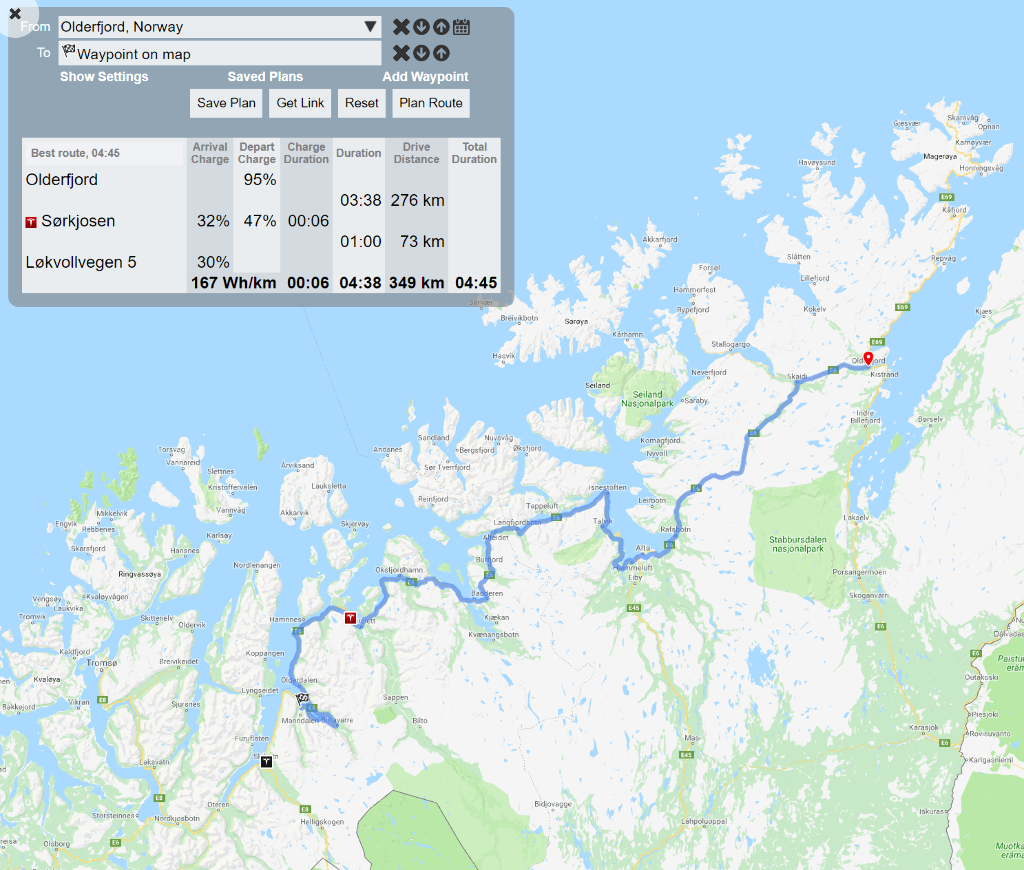1024x870 pixels.
Task: Move the To waypoint down
Action: (421, 53)
